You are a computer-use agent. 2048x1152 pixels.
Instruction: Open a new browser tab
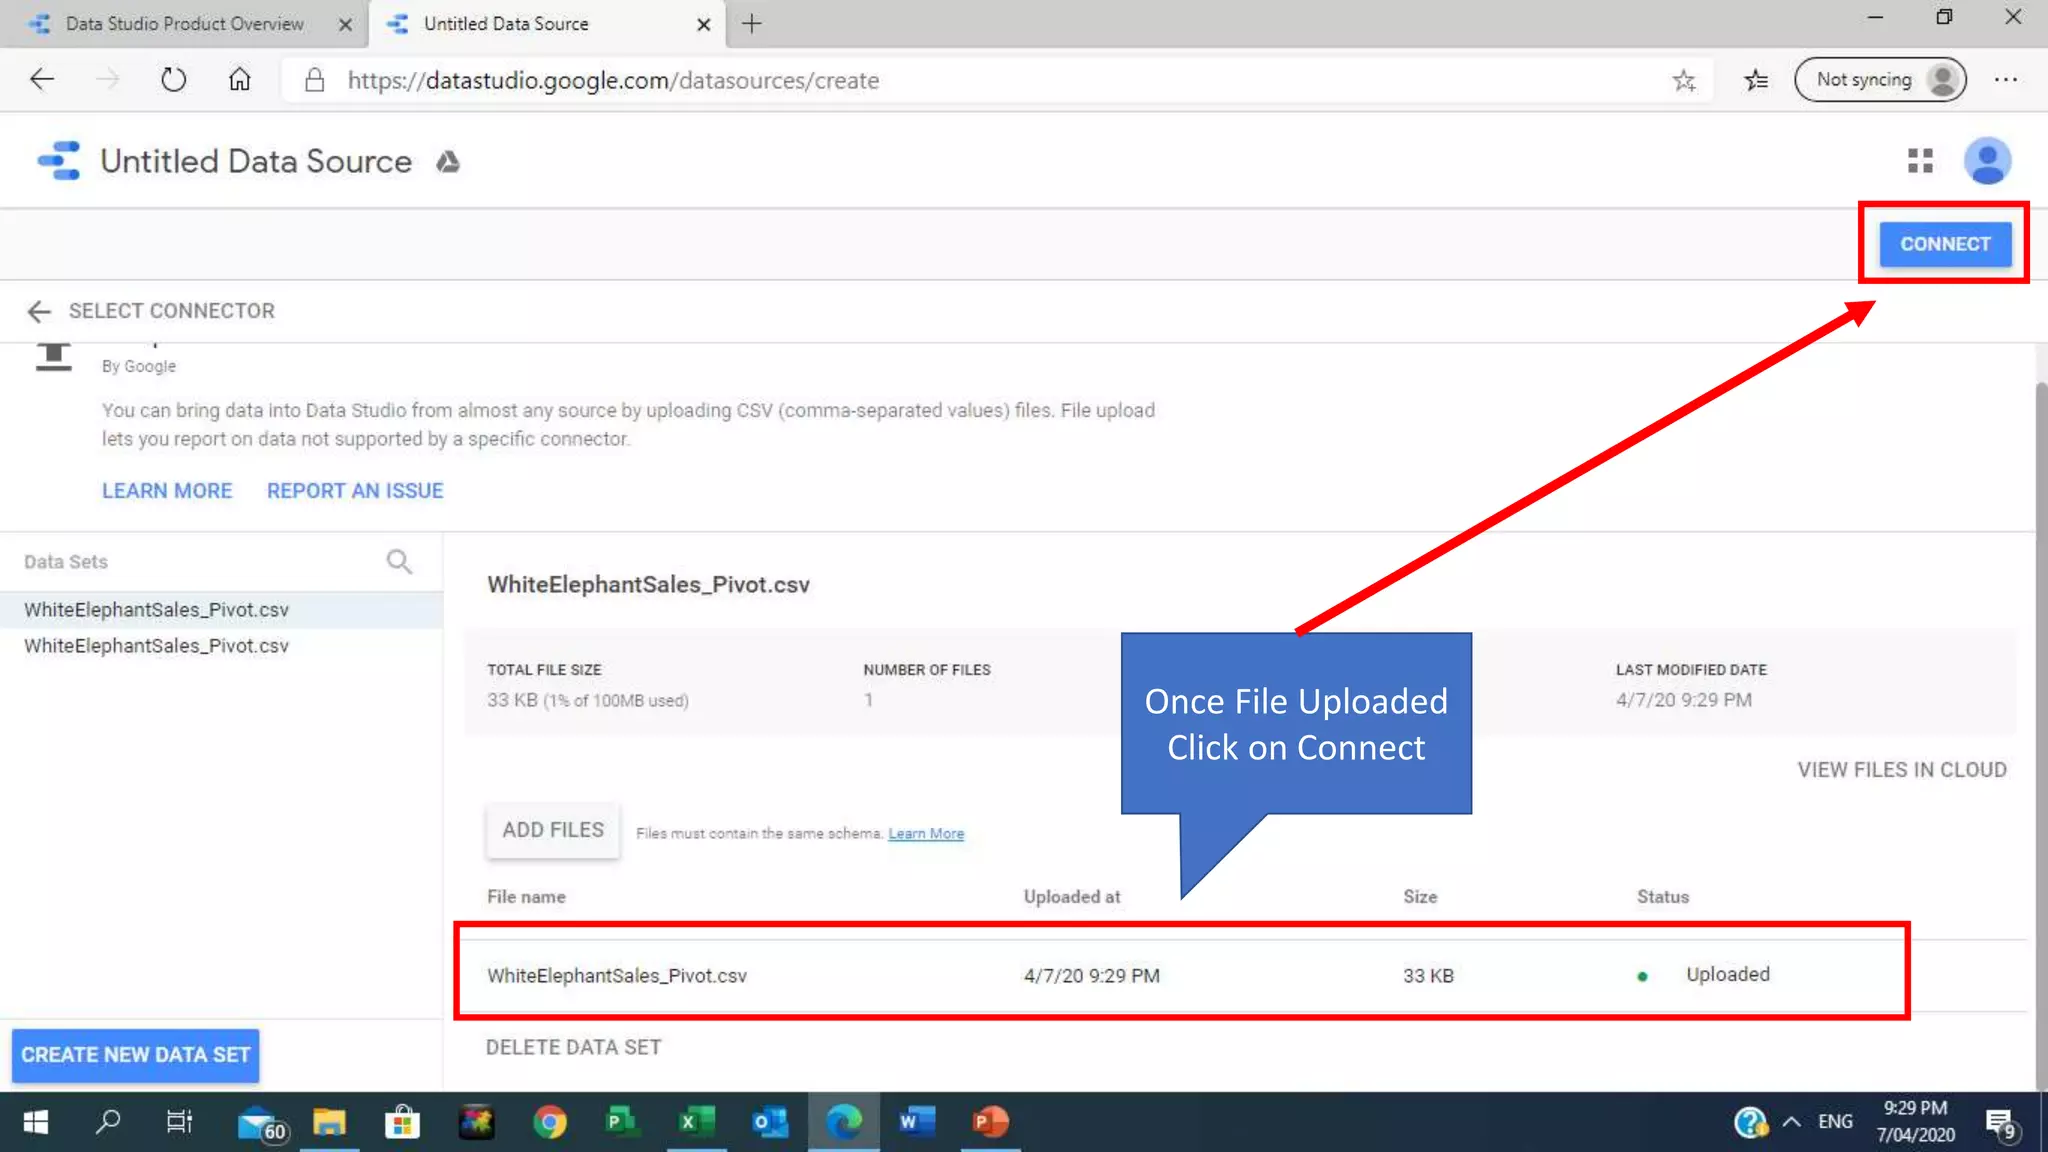click(x=752, y=24)
